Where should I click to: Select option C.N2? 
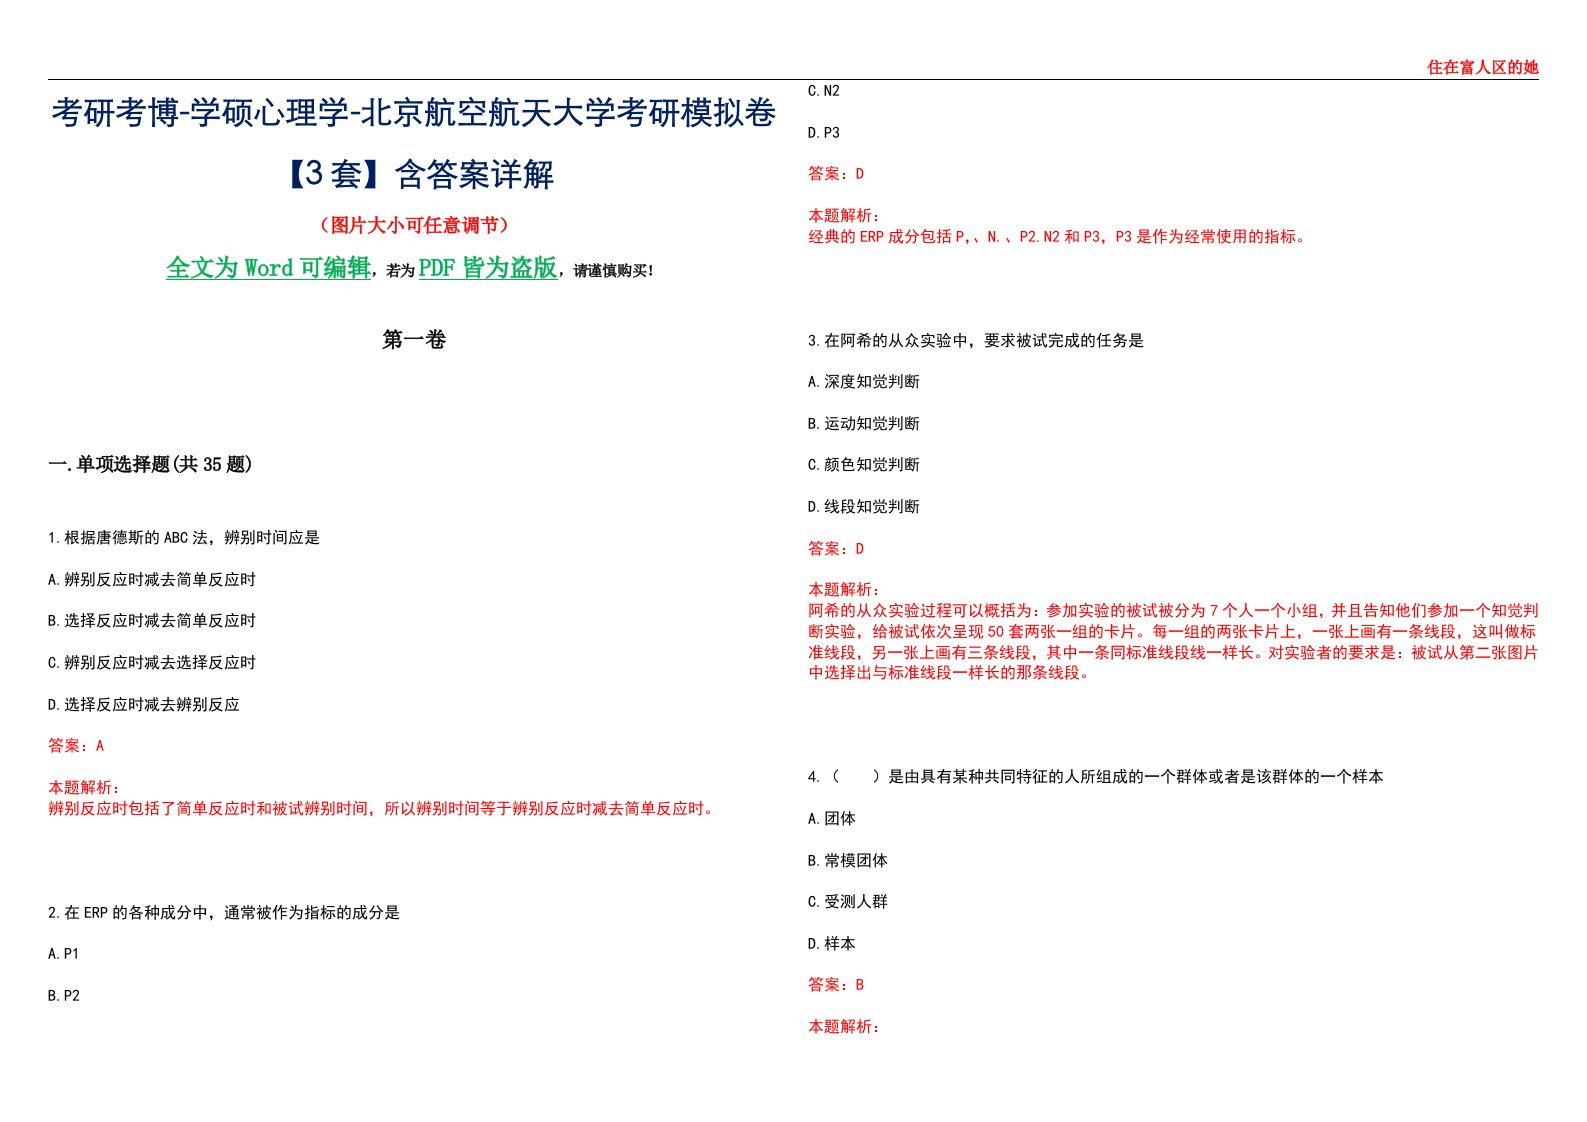coord(824,91)
